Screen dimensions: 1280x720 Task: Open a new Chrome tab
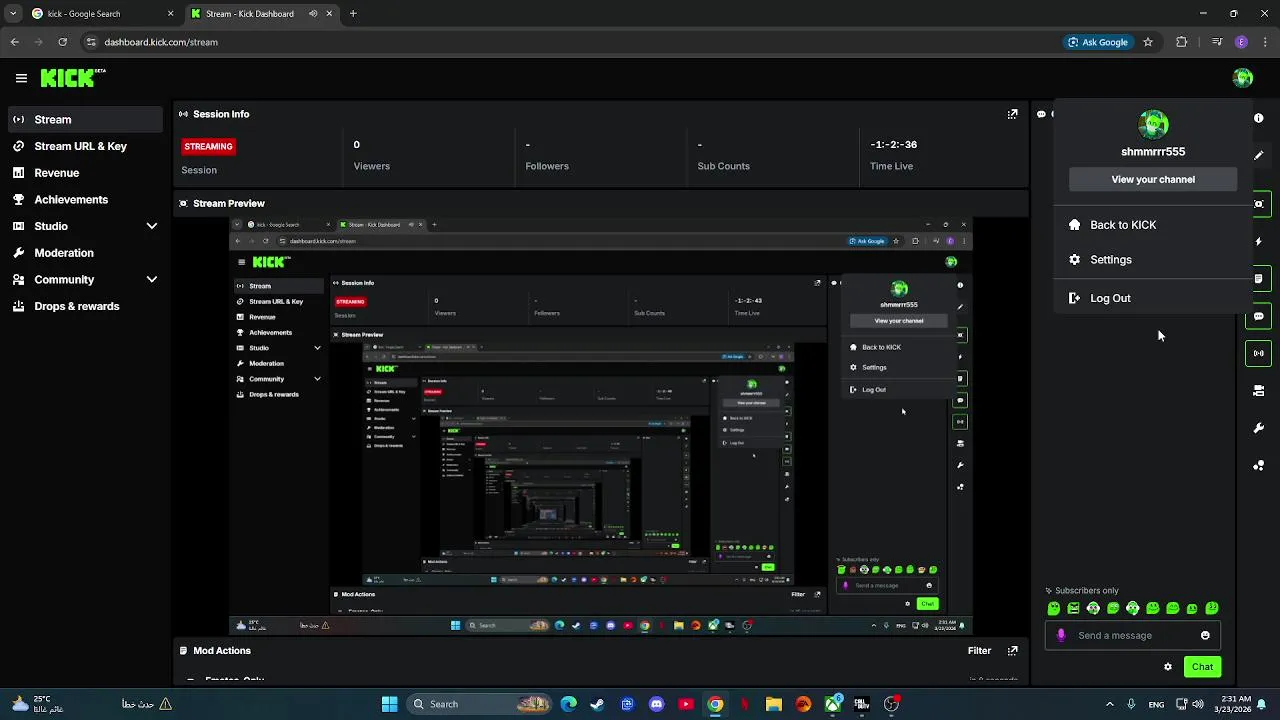tap(353, 14)
